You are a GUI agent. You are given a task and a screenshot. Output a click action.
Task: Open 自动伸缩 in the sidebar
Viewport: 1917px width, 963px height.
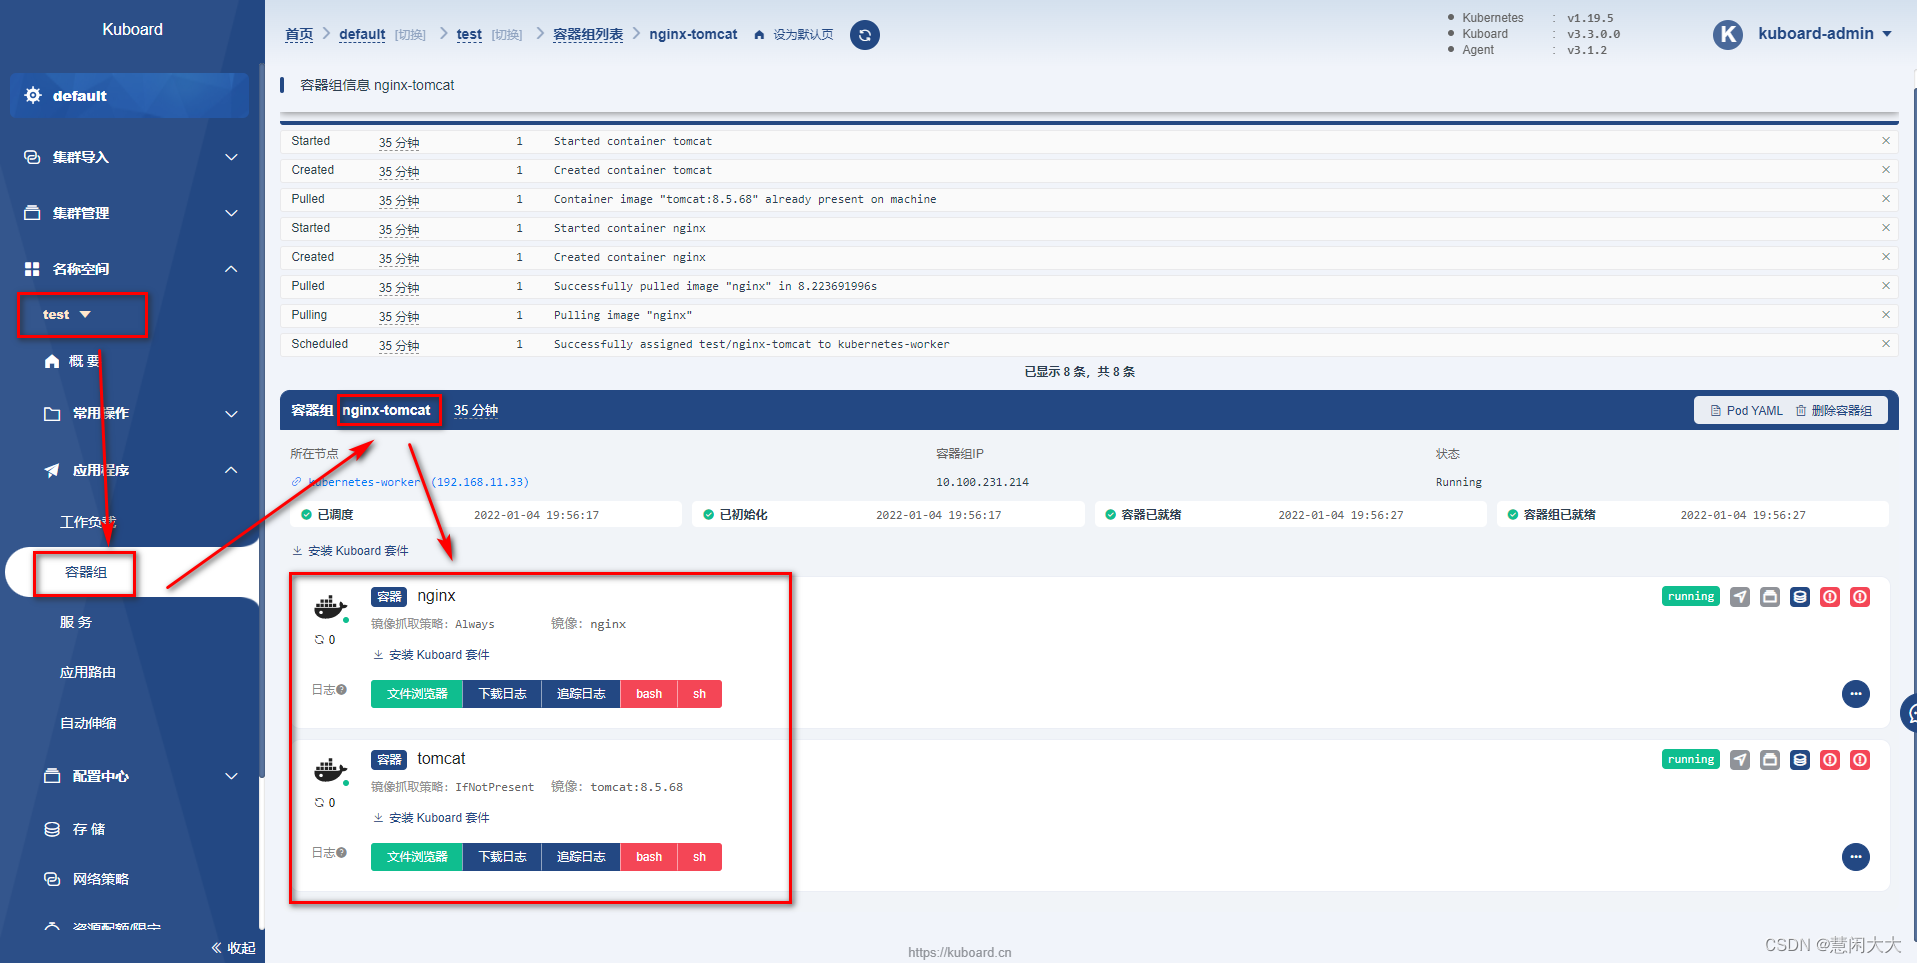click(88, 723)
